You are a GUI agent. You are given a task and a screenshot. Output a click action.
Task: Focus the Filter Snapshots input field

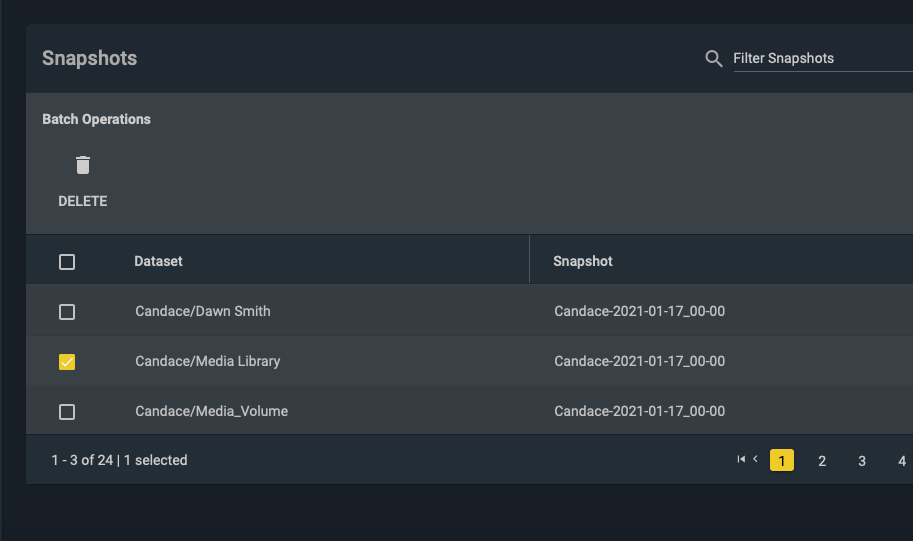(x=823, y=58)
